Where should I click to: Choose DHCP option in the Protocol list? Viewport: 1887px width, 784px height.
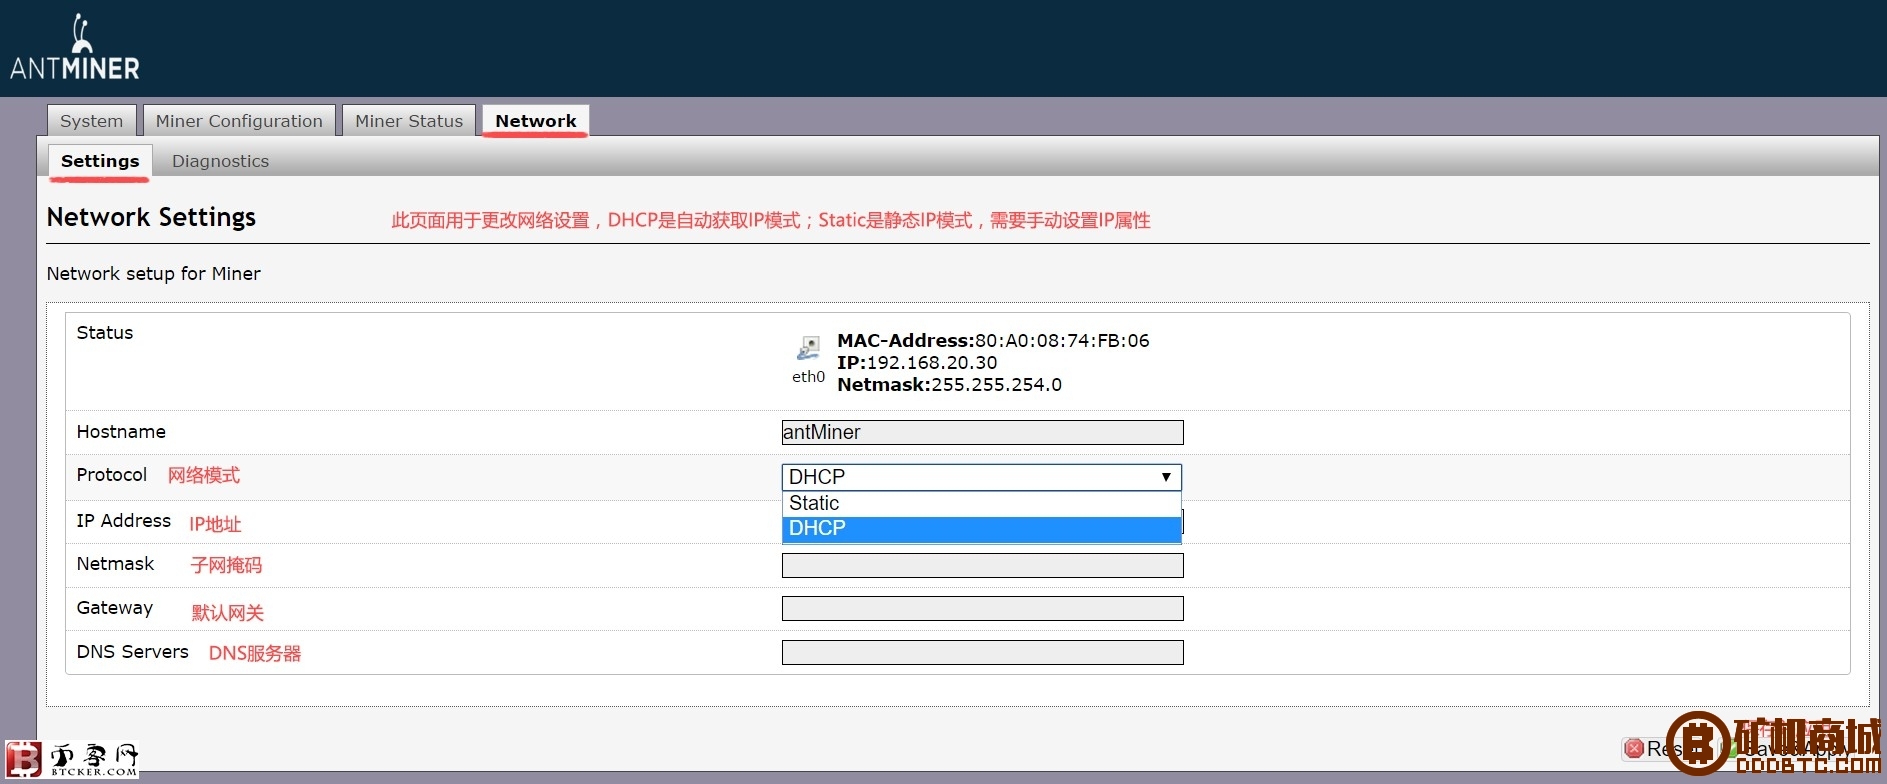pyautogui.click(x=981, y=528)
